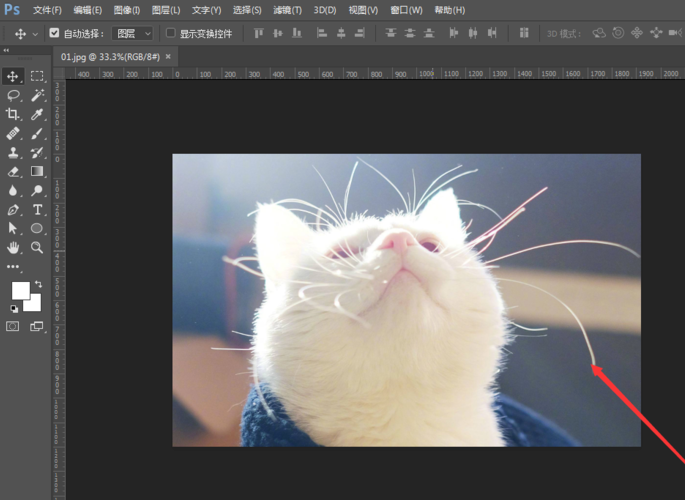Viewport: 685px width, 500px height.
Task: Open the Move tool preset picker arrow
Action: (x=35, y=34)
